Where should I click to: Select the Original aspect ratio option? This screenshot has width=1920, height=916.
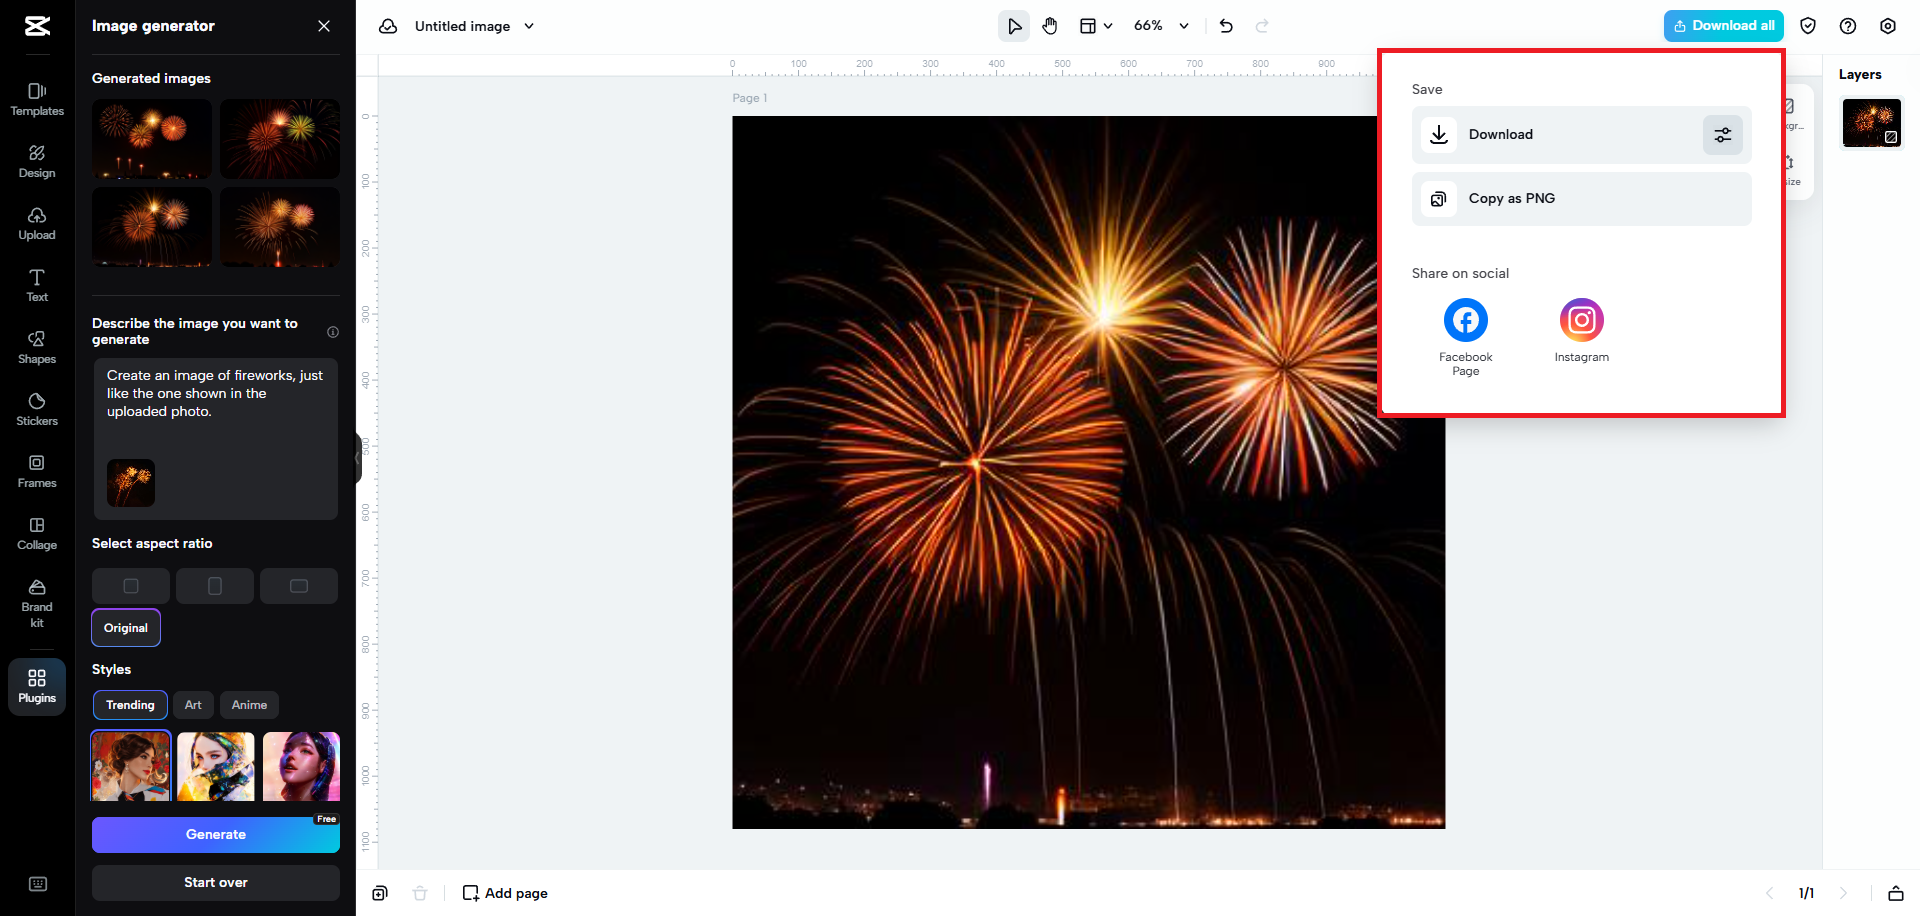click(x=126, y=628)
